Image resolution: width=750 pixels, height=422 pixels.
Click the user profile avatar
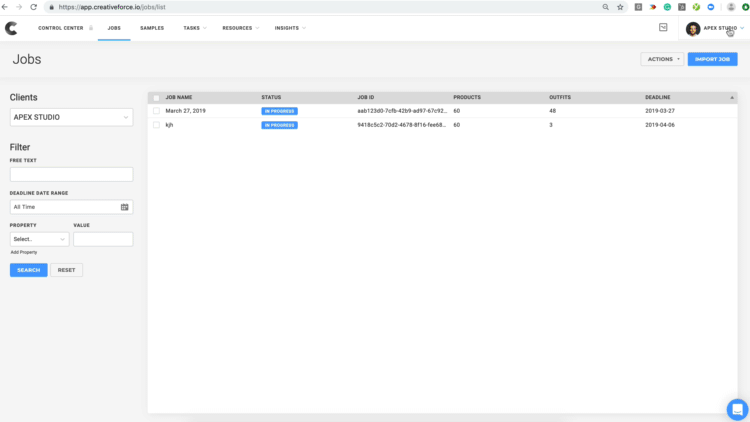693,29
